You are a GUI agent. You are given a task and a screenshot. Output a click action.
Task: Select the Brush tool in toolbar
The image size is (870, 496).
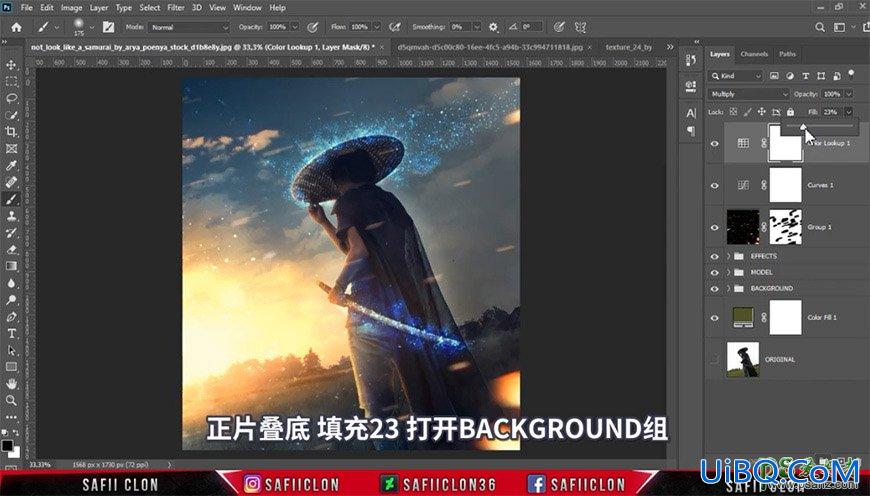[11, 199]
